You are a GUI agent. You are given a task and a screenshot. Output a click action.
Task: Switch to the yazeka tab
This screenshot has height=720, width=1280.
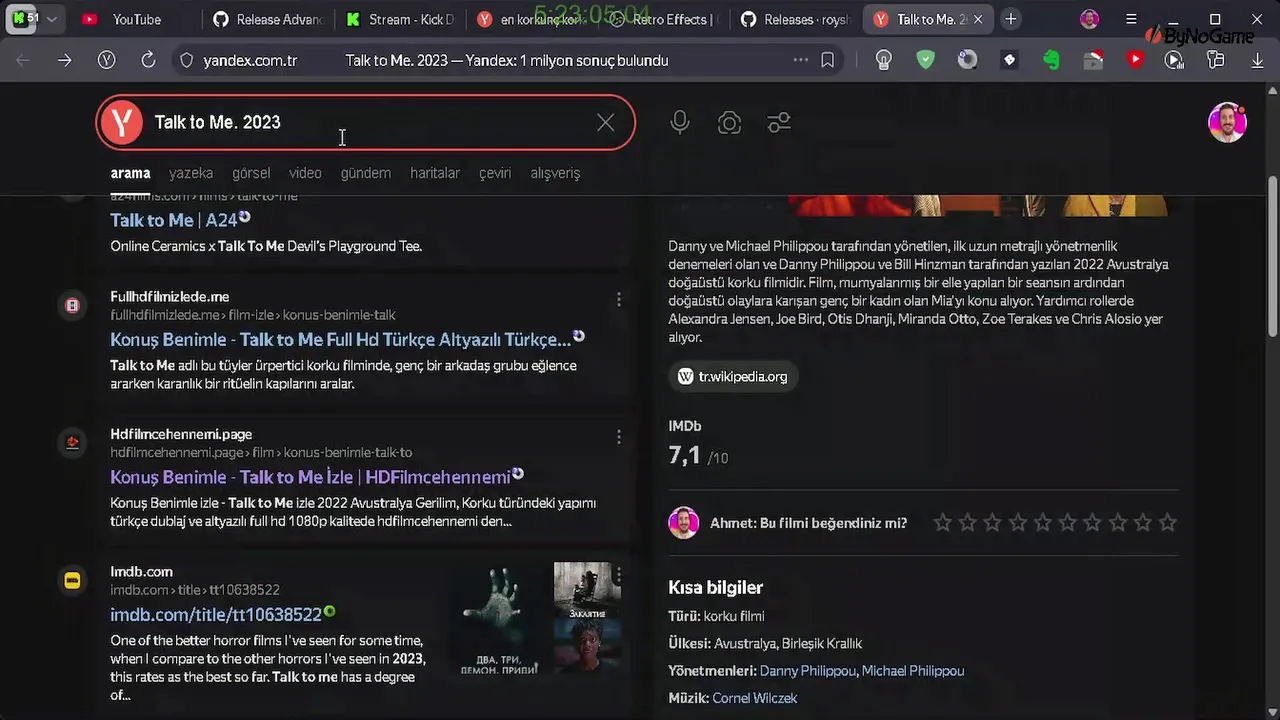[191, 173]
